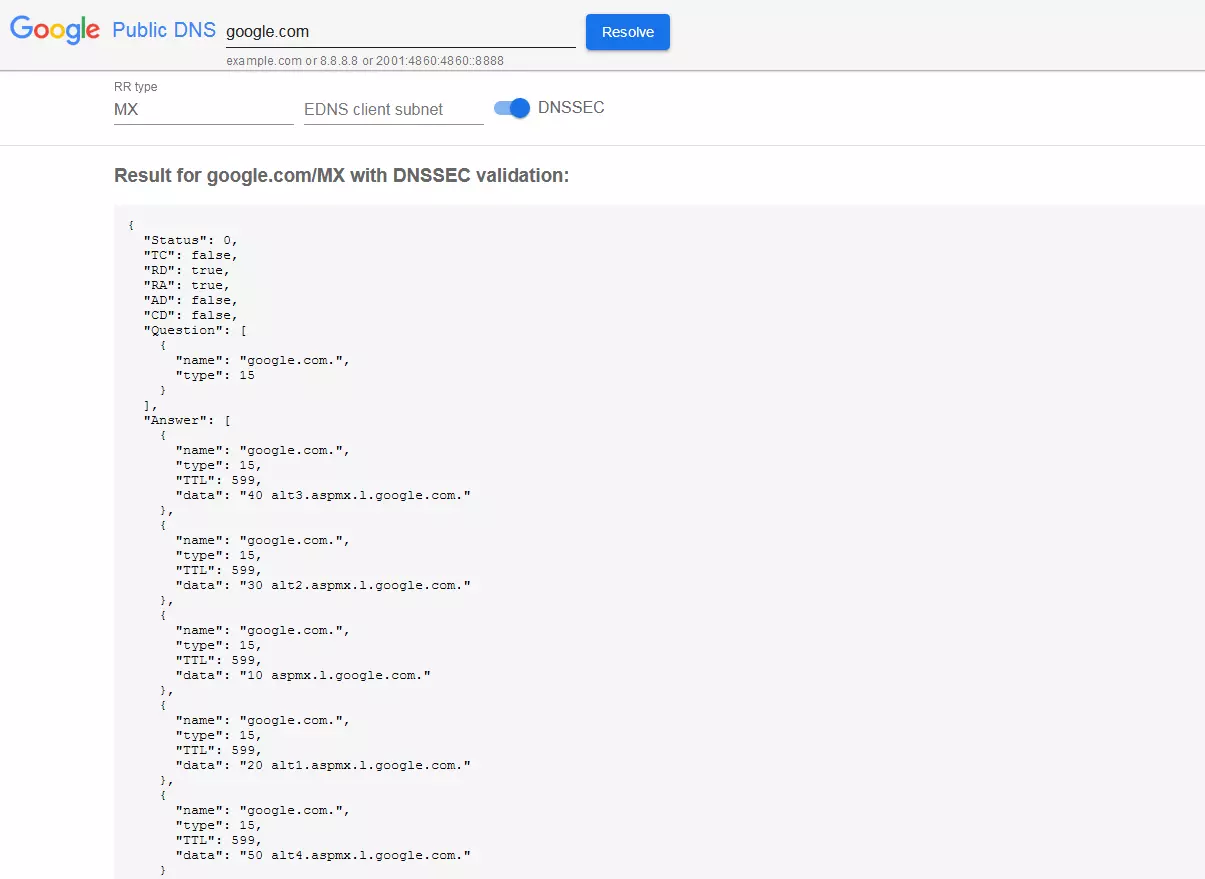Toggle the DNSSEC switch off

(x=512, y=108)
